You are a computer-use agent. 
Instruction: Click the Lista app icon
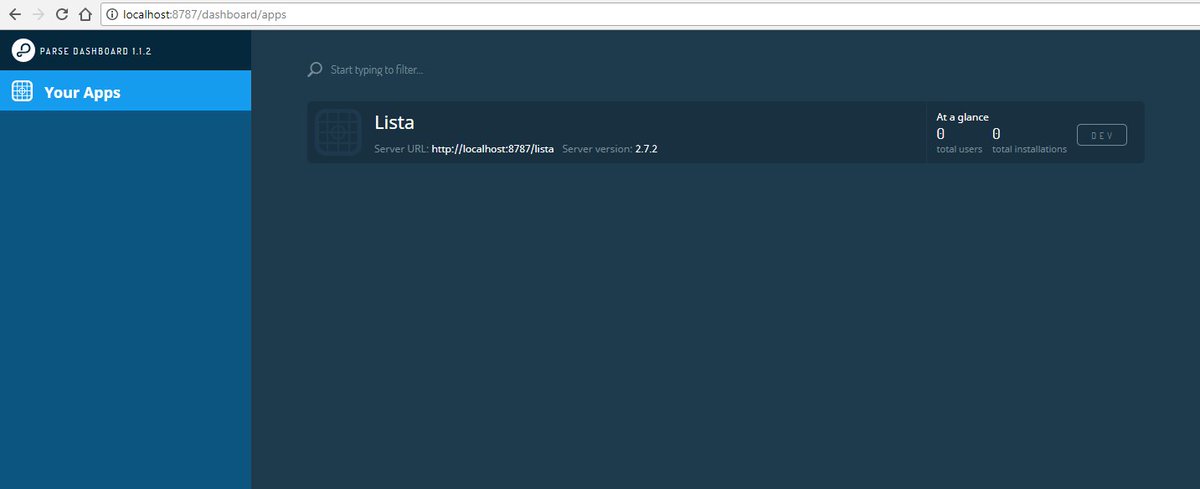[x=338, y=132]
